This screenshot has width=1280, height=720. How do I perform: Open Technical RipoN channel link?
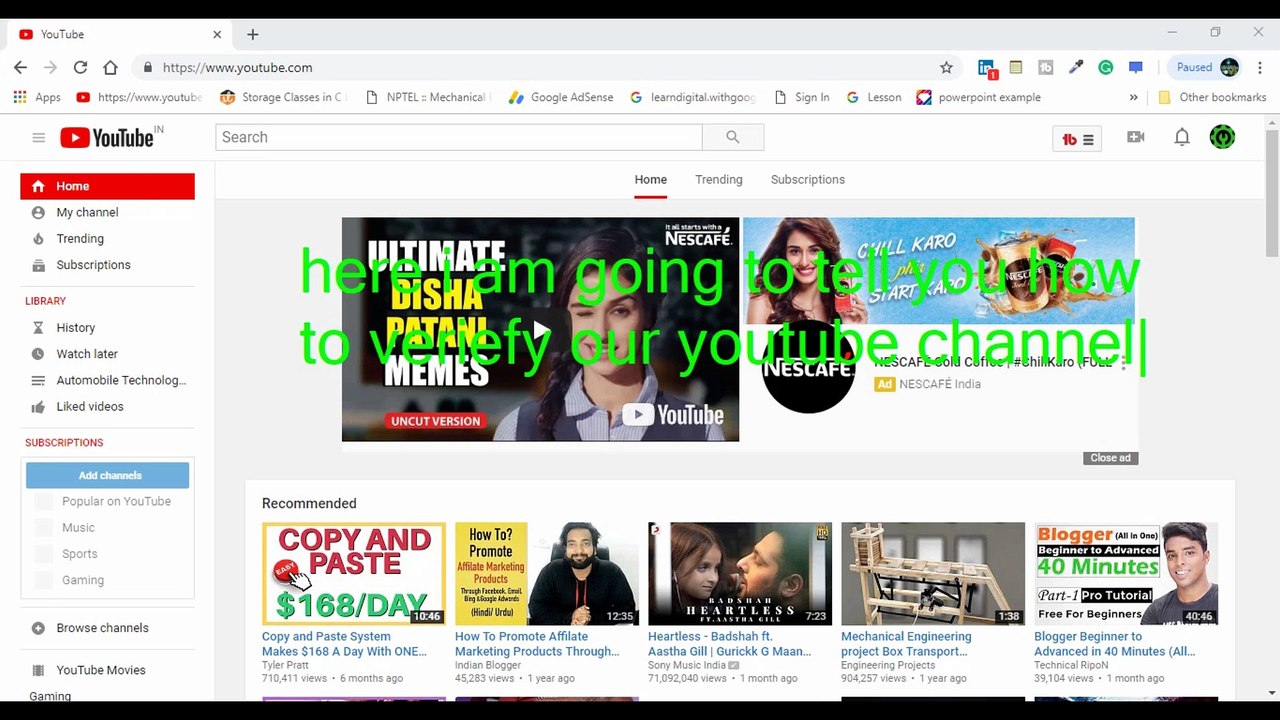(x=1071, y=665)
